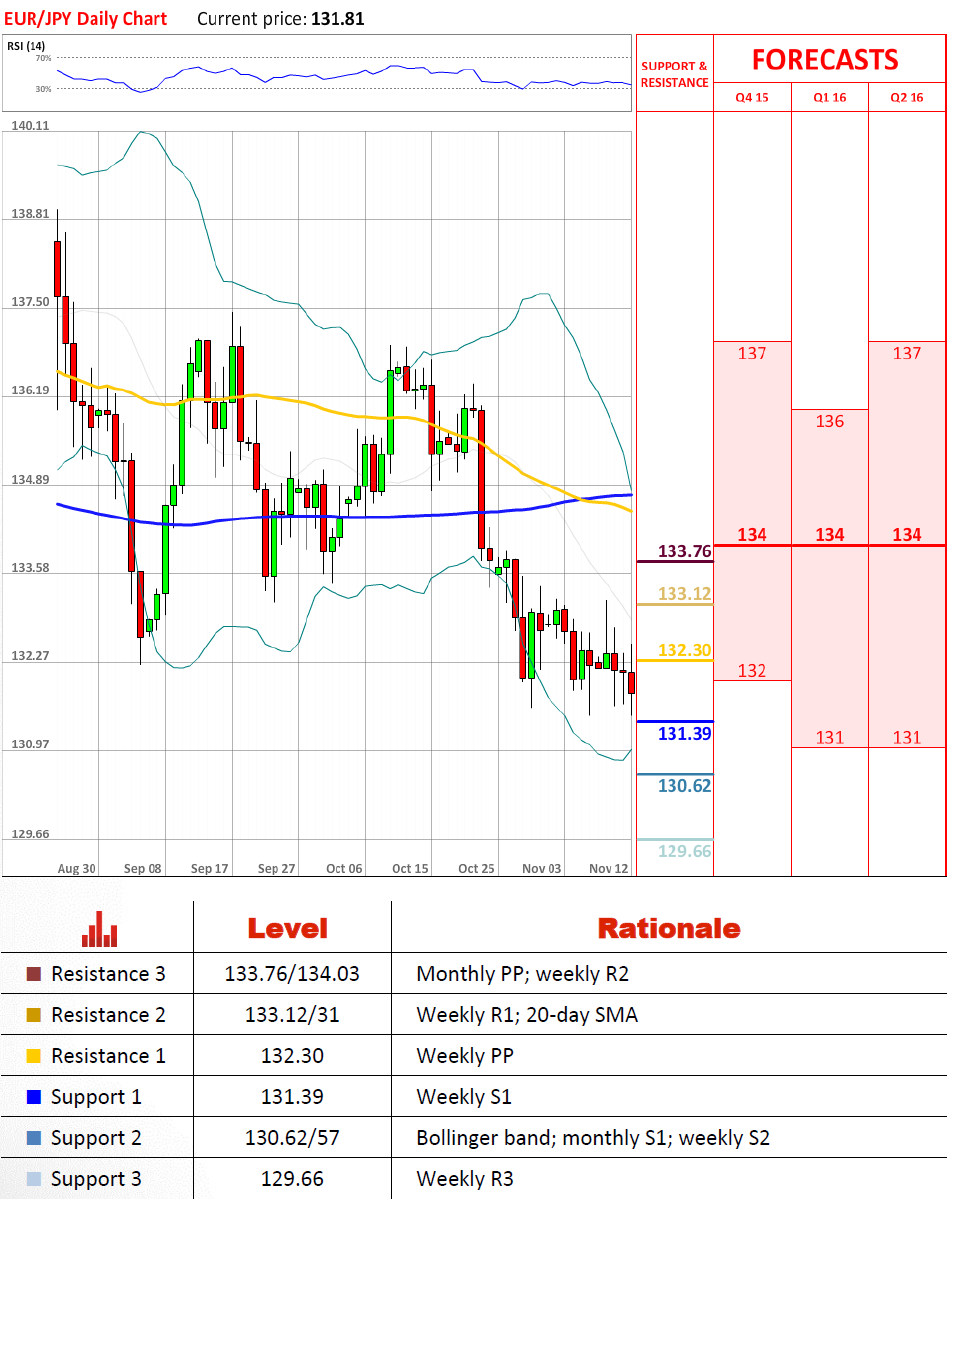Select the Q1 16 forecast column header
Screen dimensions: 954x1368
(830, 97)
